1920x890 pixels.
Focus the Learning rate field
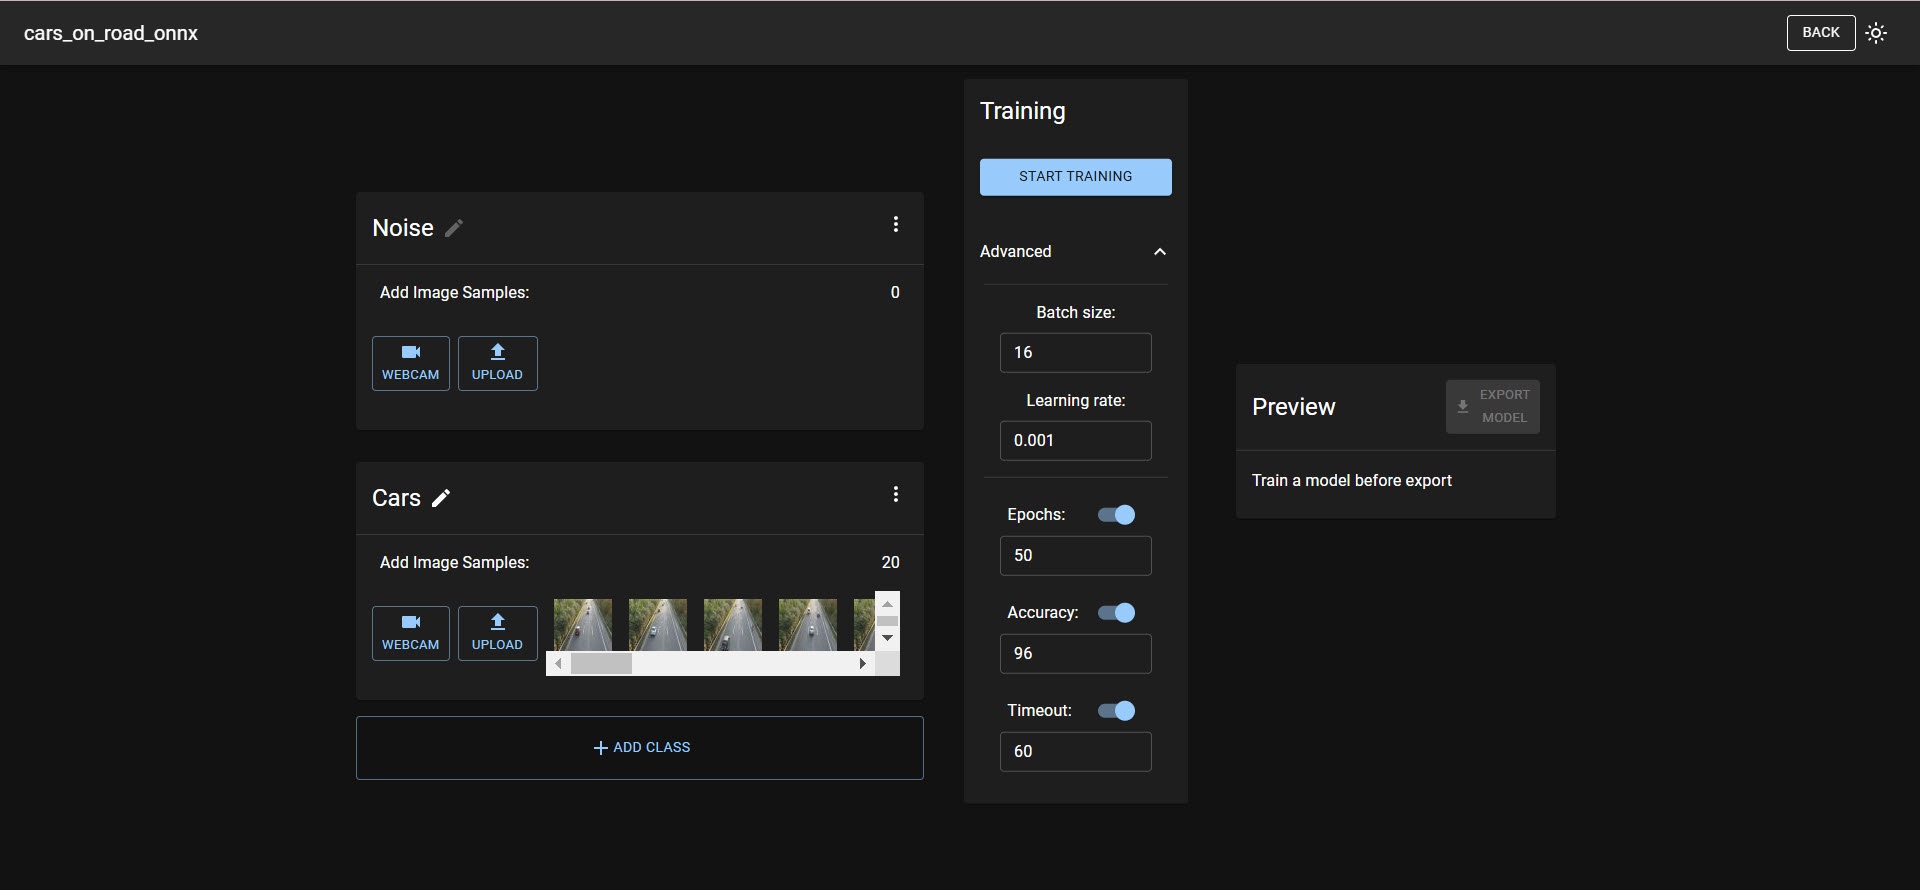click(x=1075, y=441)
